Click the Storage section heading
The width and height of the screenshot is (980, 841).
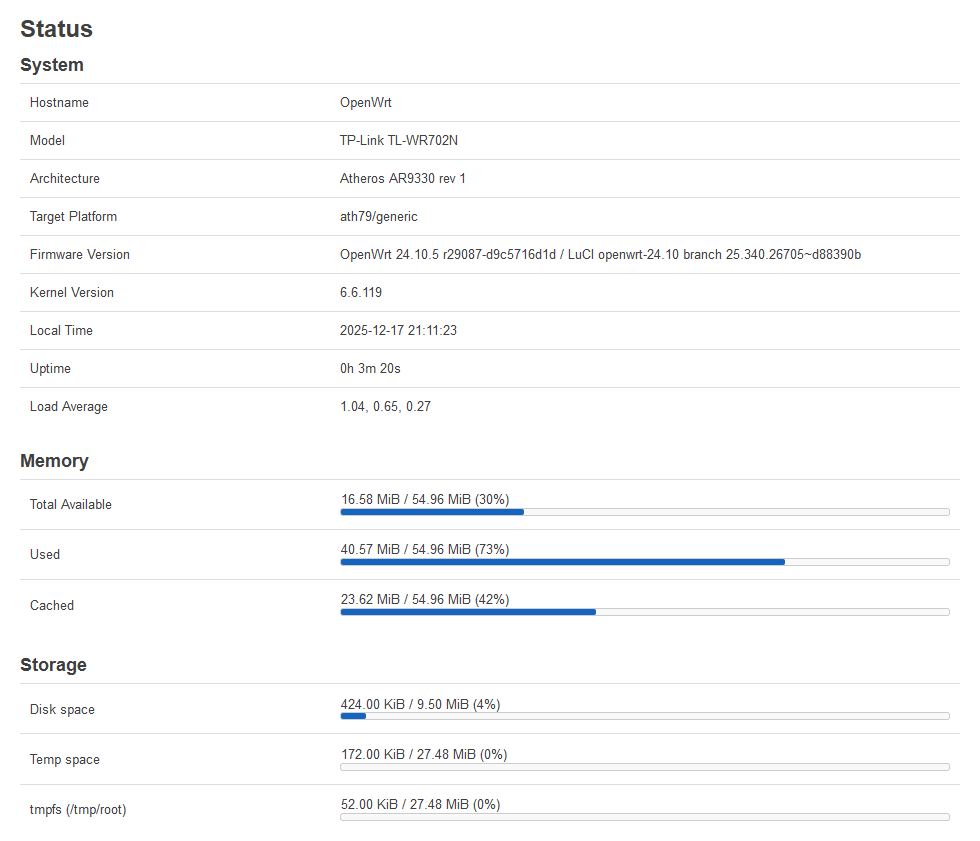click(53, 665)
